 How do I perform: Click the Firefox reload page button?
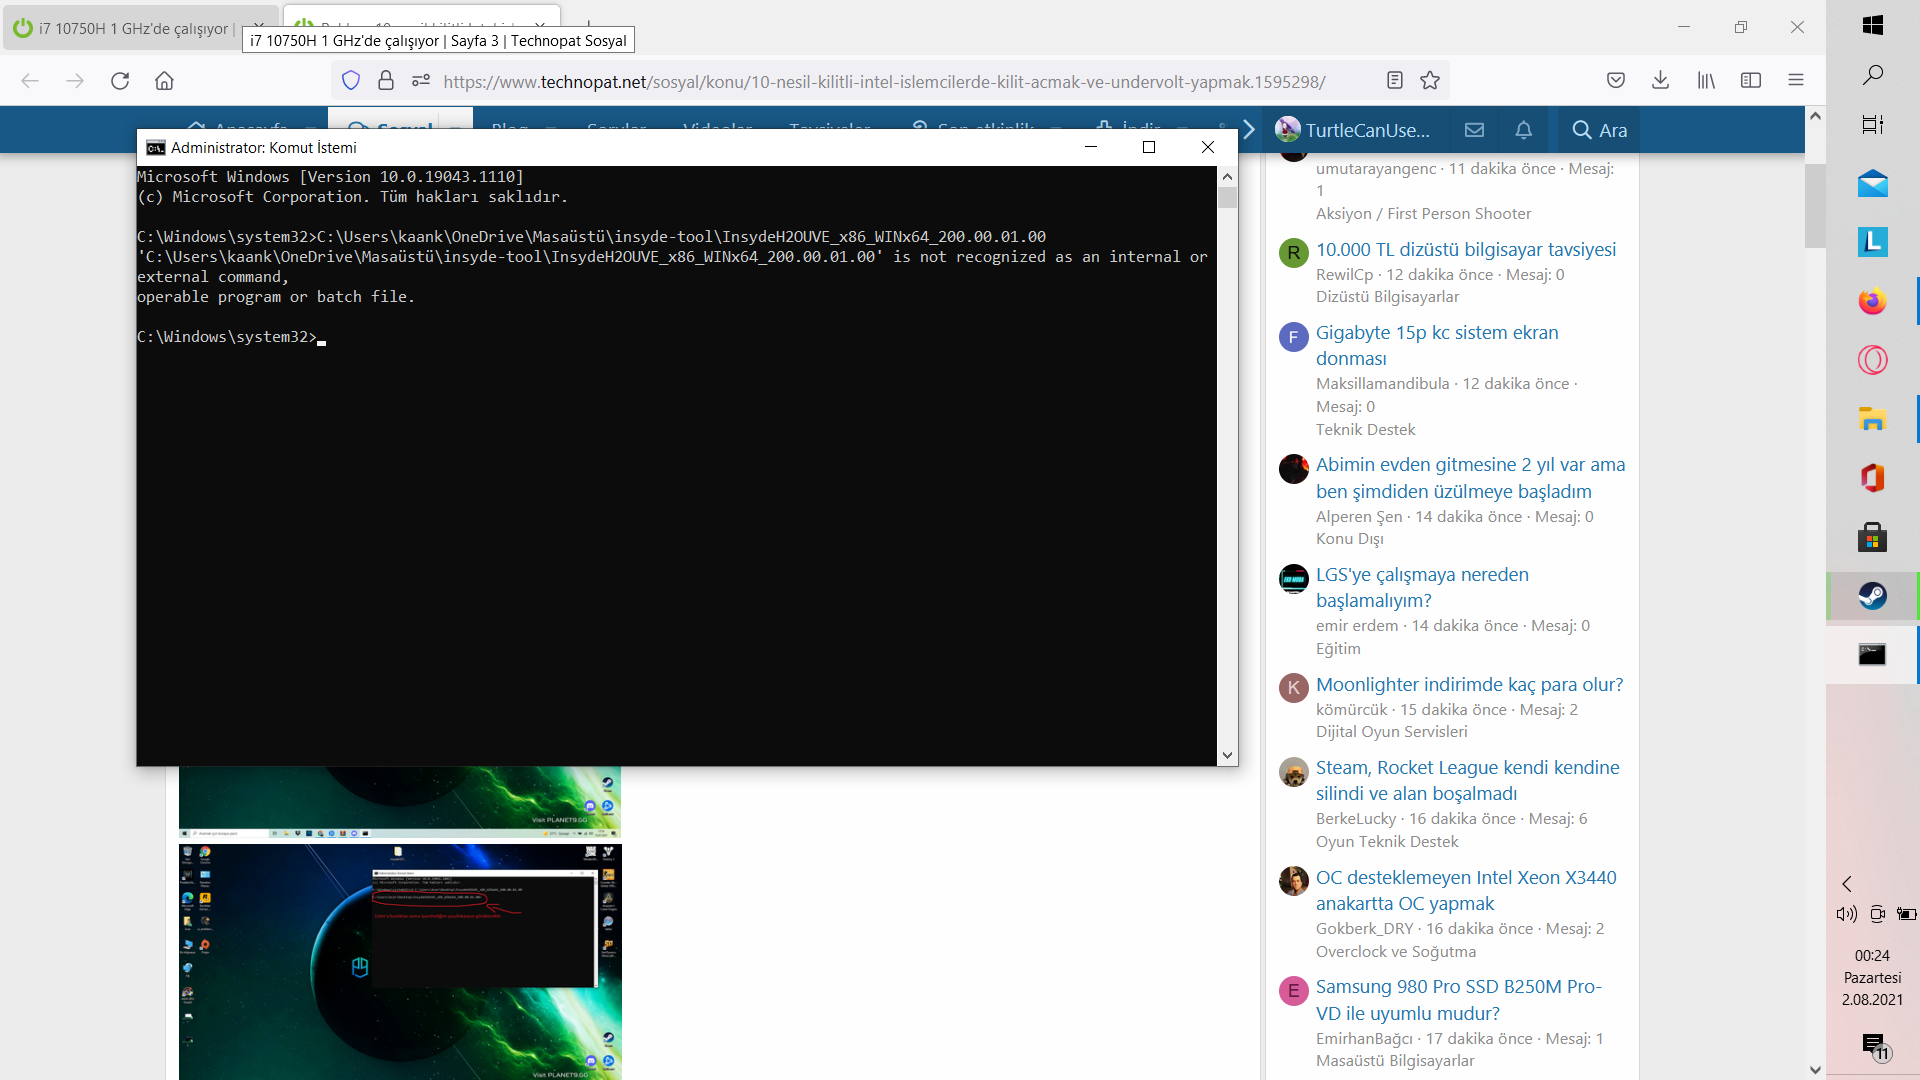[x=120, y=81]
